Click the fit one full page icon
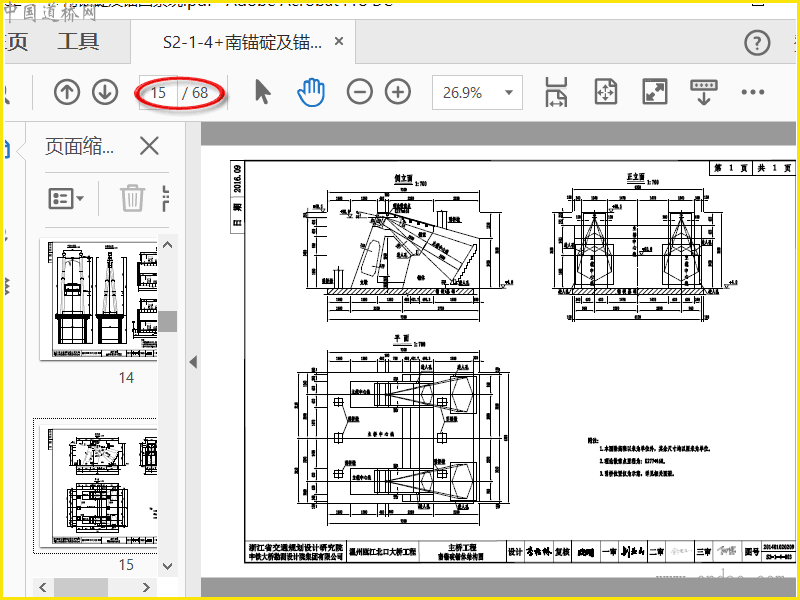This screenshot has width=800, height=600. coord(606,92)
